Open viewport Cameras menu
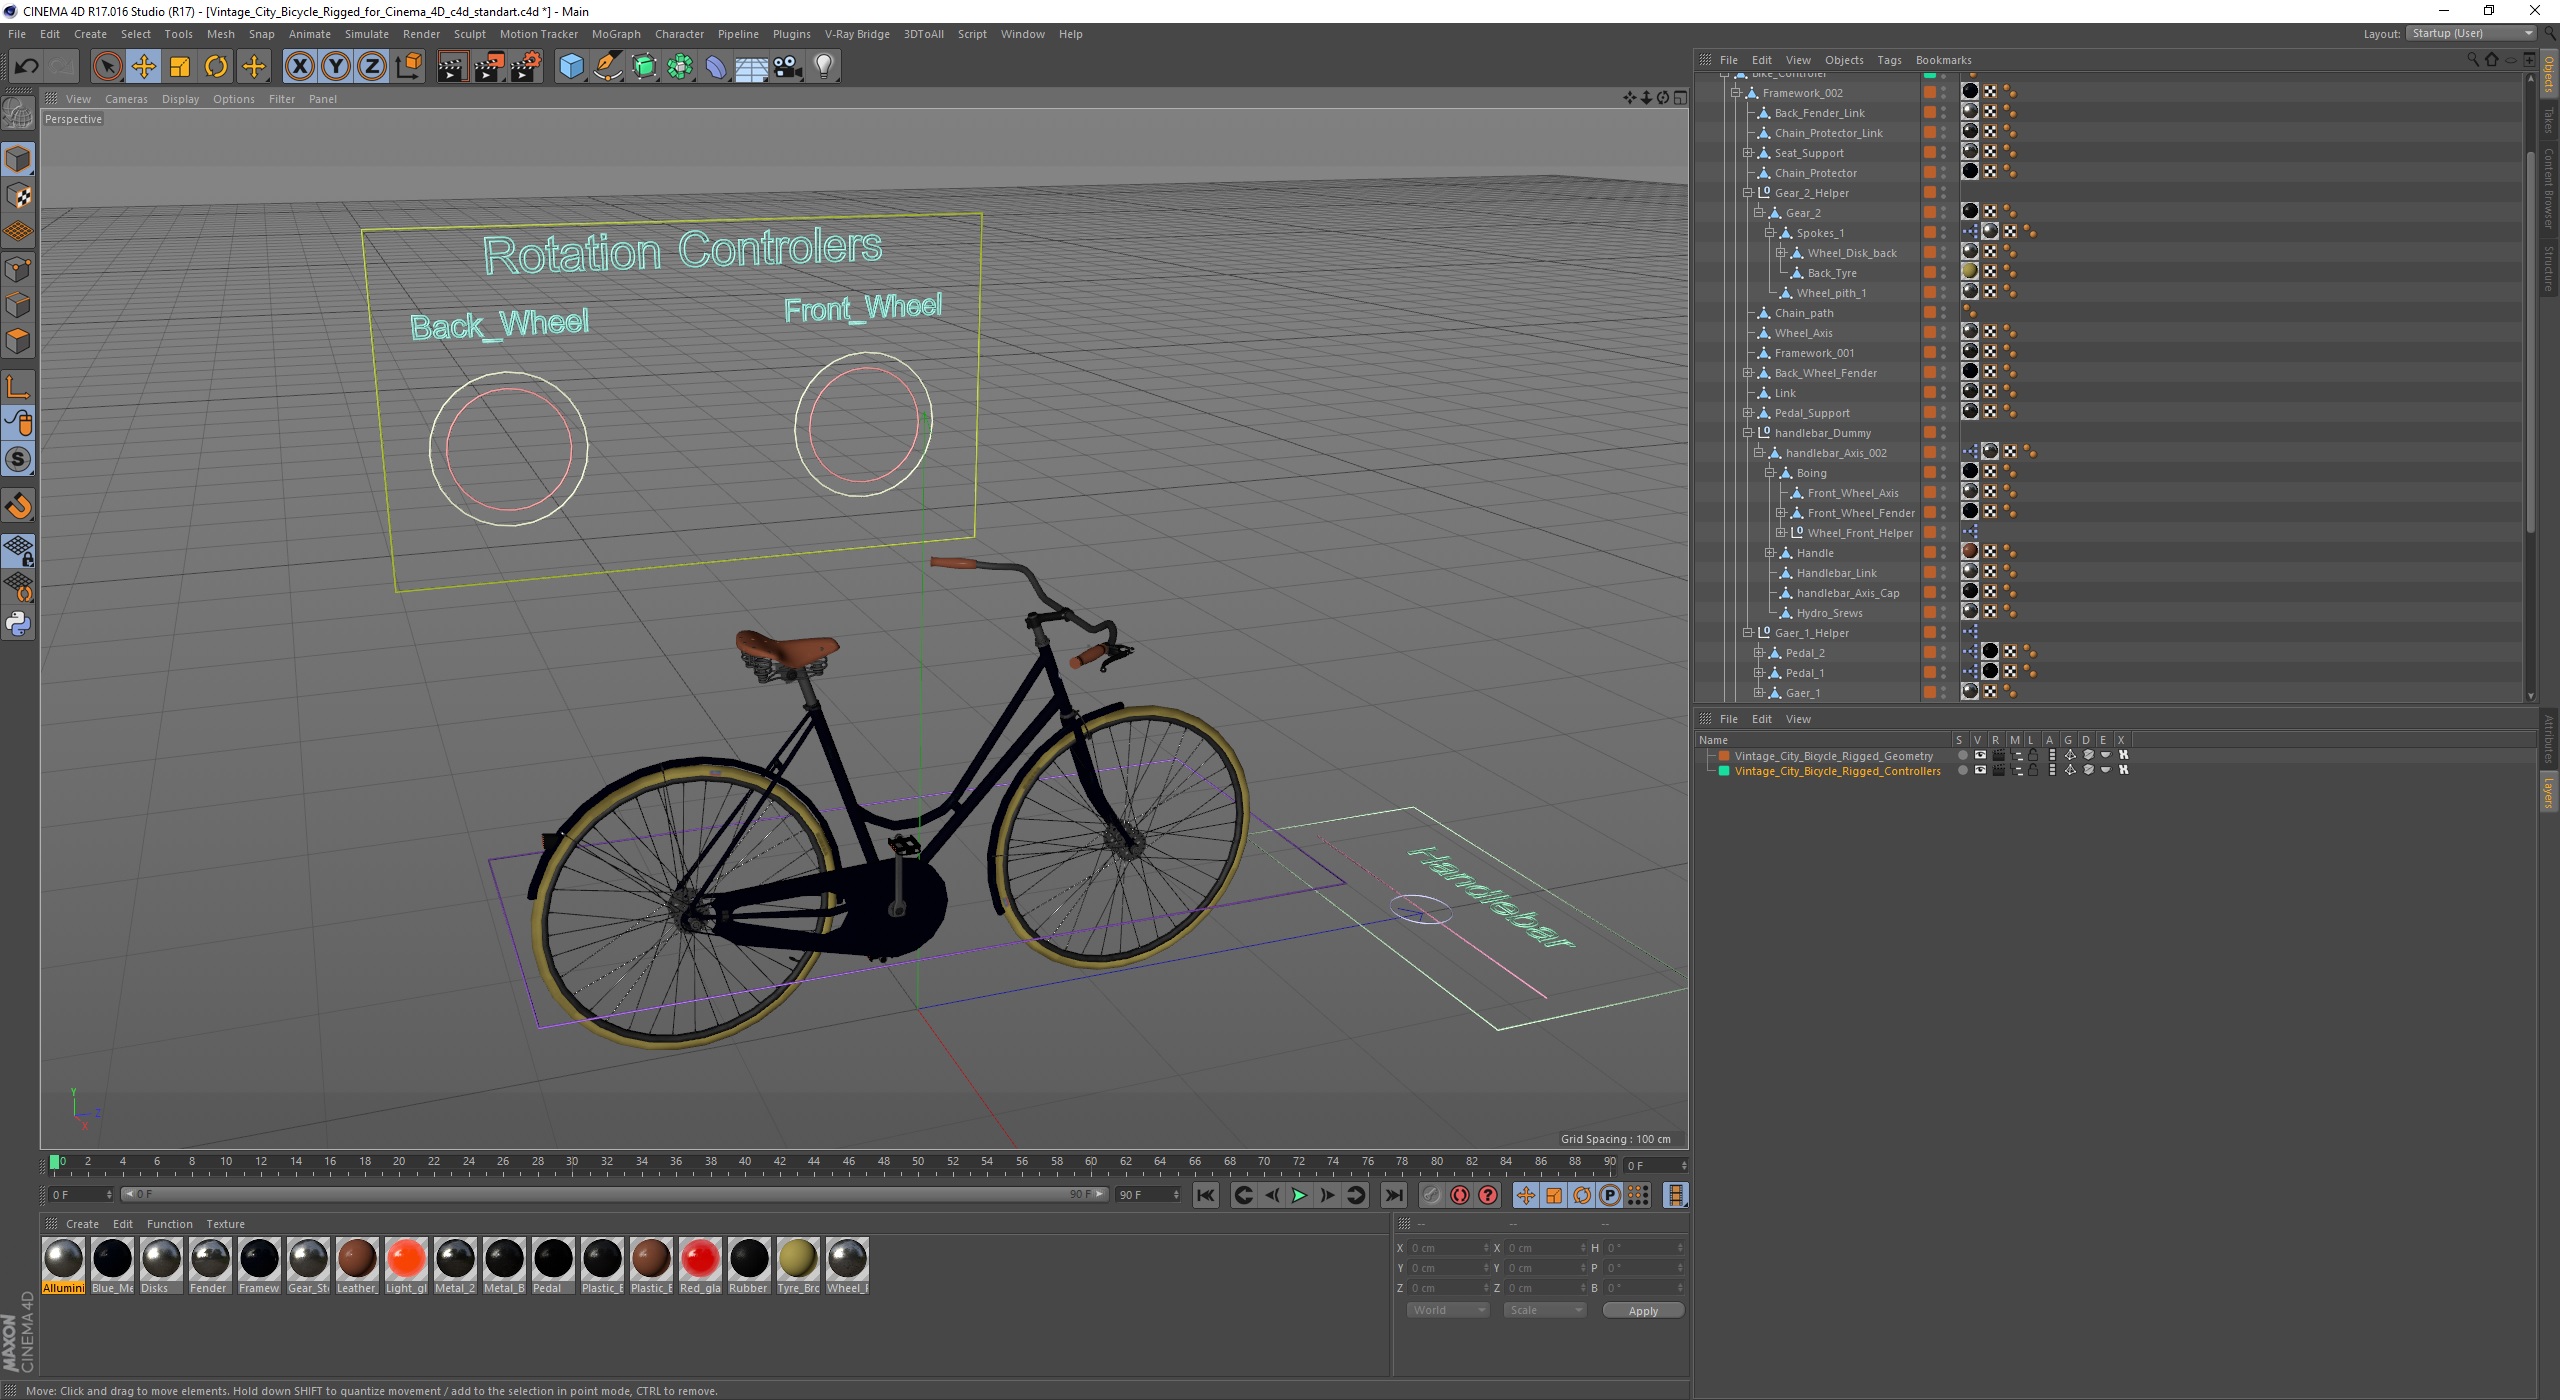The image size is (2560, 1400). point(126,99)
